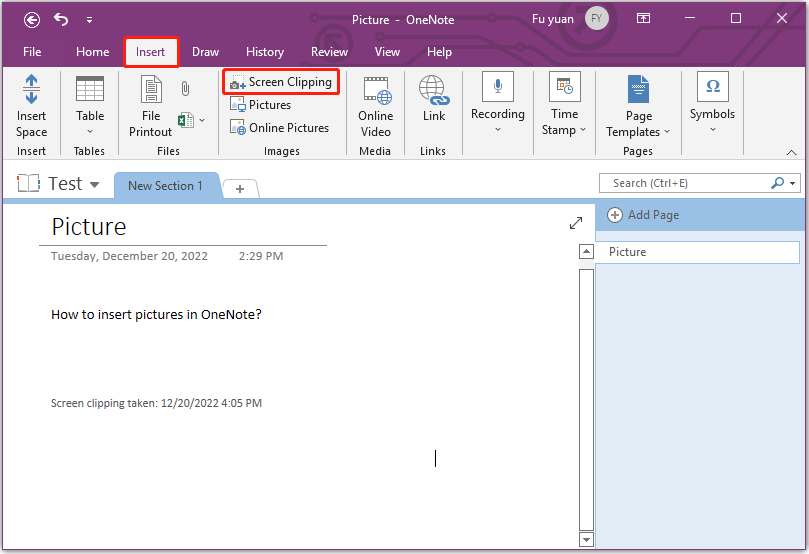Click the Excel Spreadsheet icon
Image resolution: width=809 pixels, height=554 pixels.
click(185, 120)
